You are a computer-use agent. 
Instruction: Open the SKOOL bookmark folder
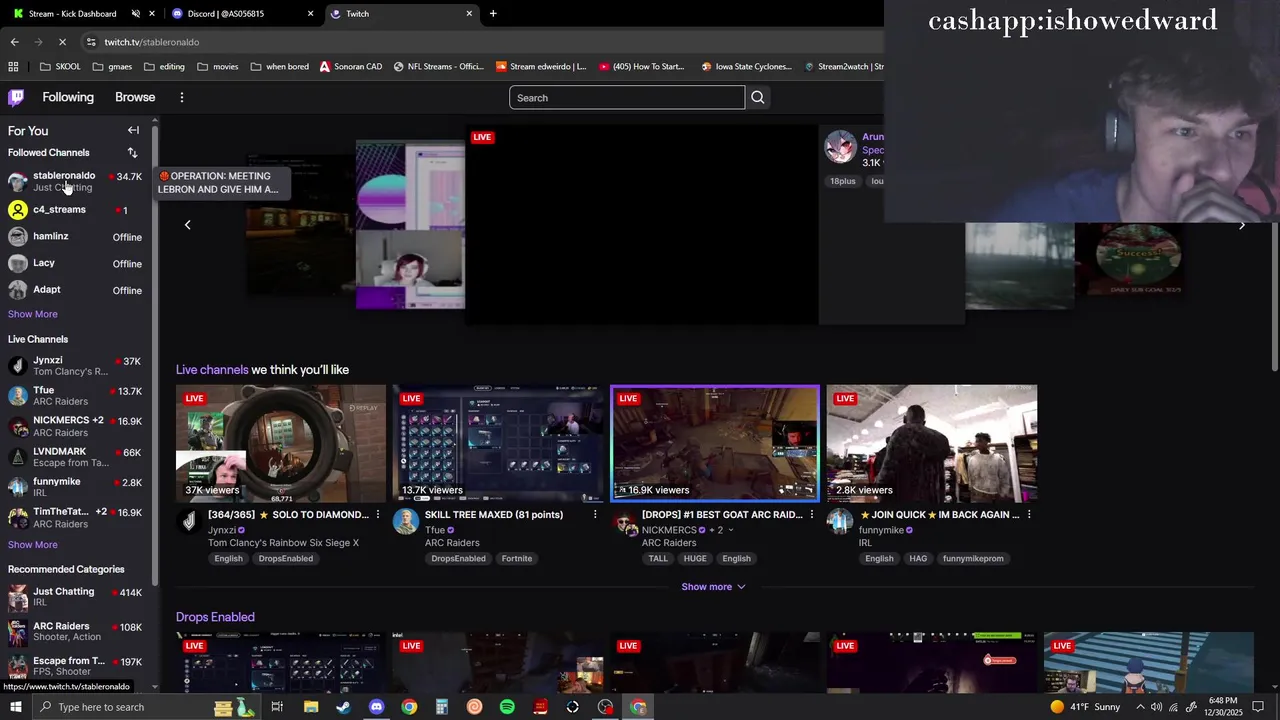(x=61, y=66)
